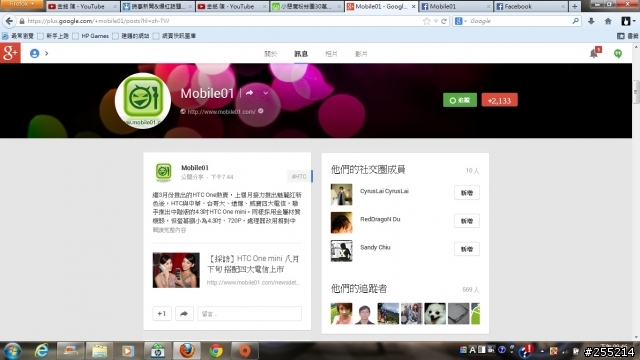The image size is (640, 360).
Task: Expand the chevron beside the profile icon
Action: 47,53
